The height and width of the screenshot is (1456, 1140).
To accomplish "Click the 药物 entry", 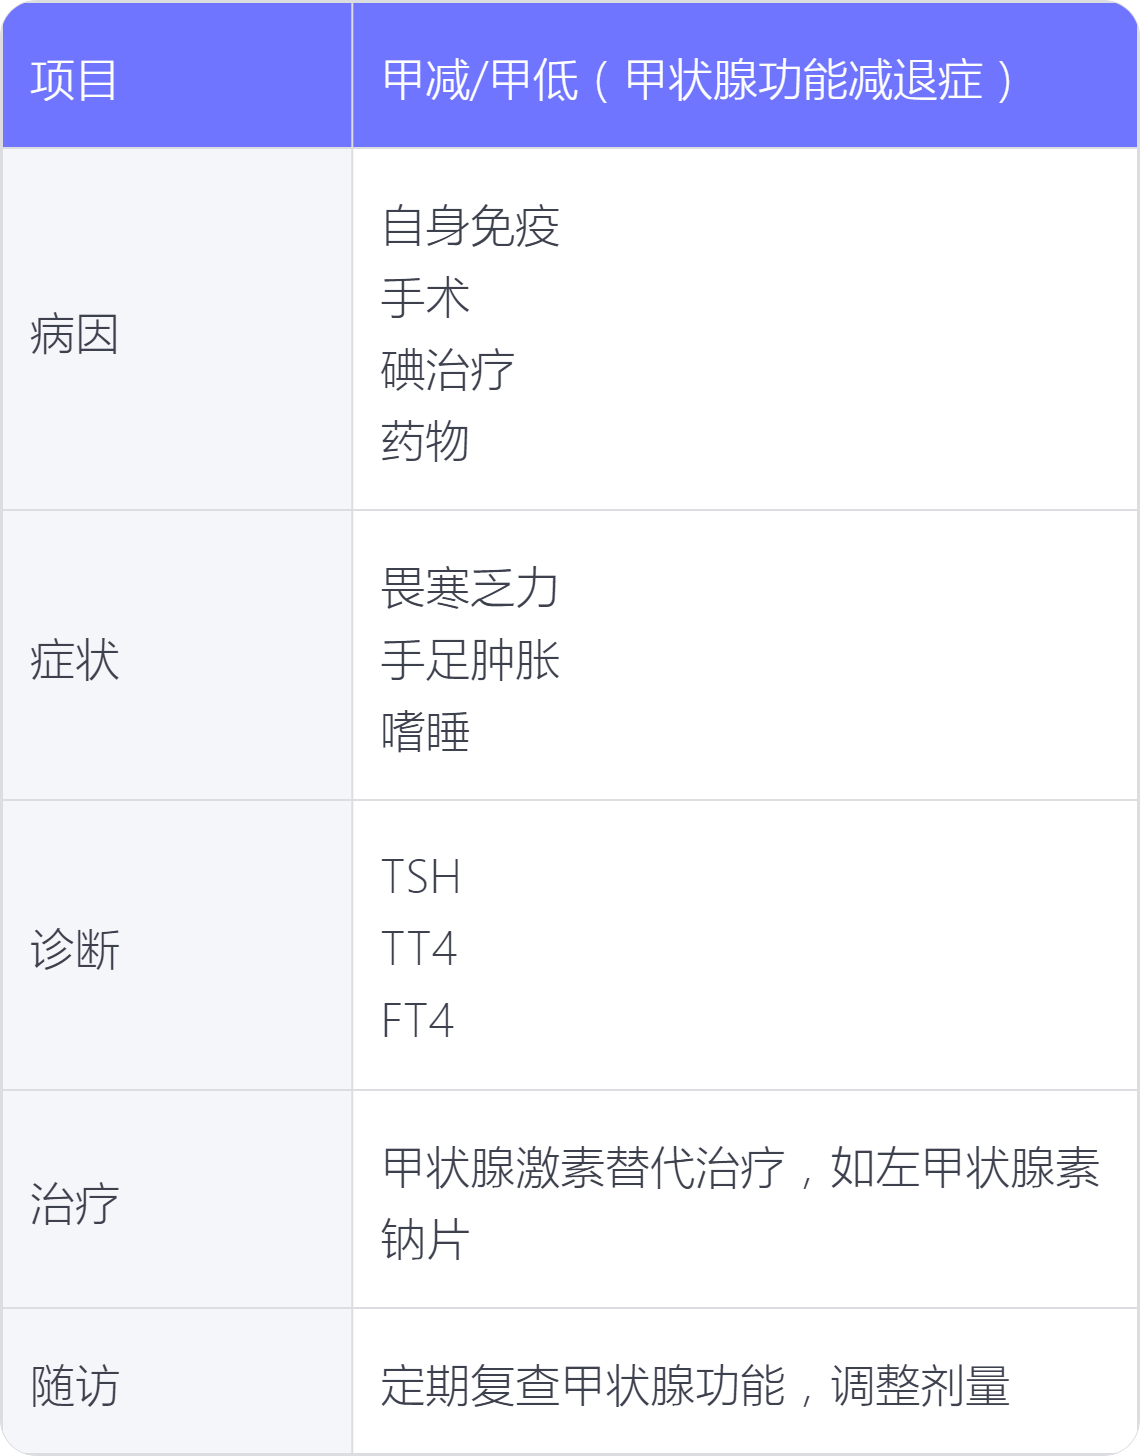I will click(426, 442).
